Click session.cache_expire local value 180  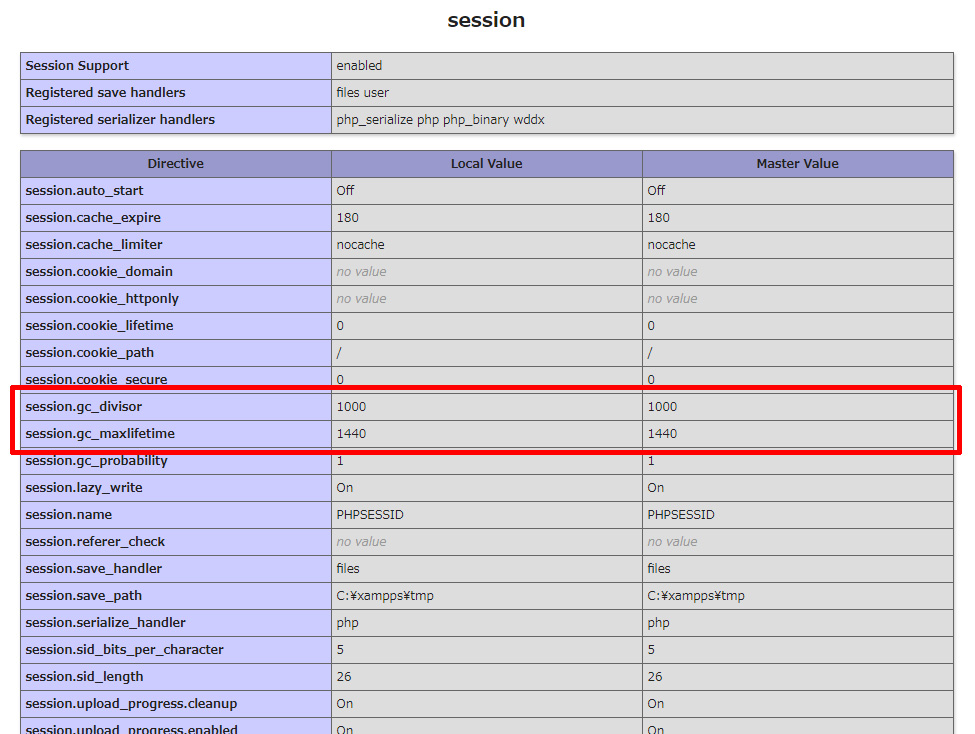(x=348, y=218)
